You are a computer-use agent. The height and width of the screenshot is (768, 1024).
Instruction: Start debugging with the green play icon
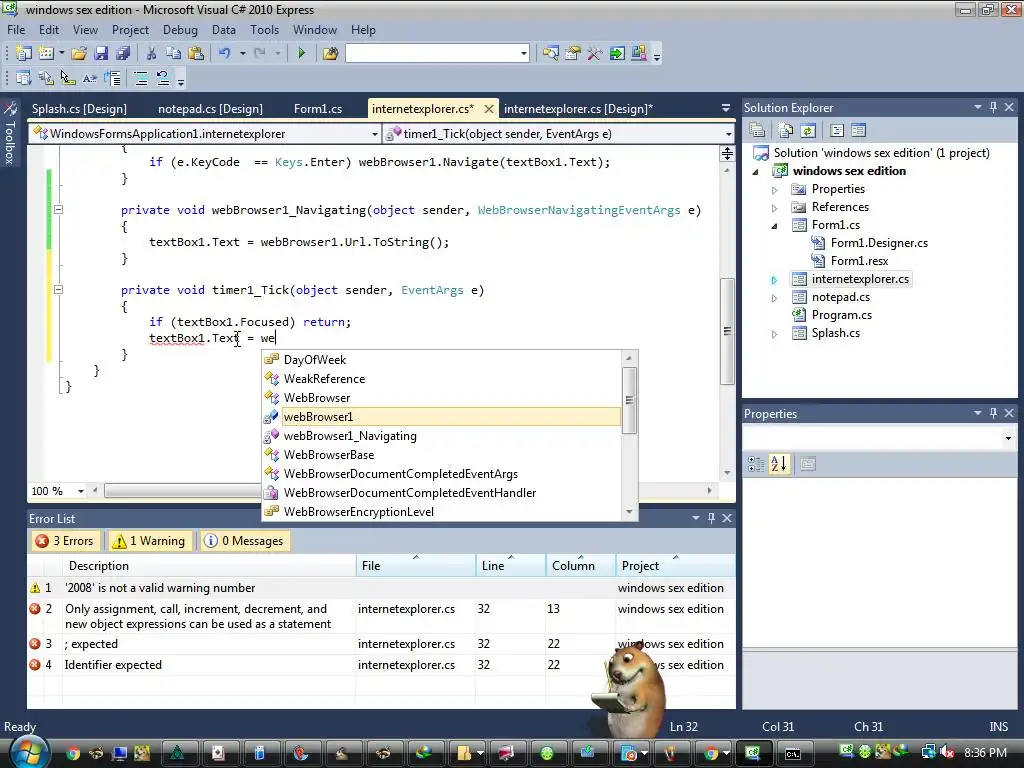tap(302, 54)
